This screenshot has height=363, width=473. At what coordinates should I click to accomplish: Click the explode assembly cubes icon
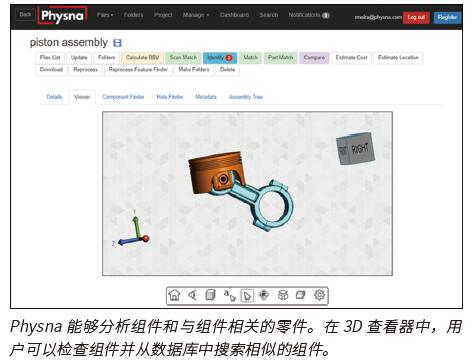click(x=283, y=295)
